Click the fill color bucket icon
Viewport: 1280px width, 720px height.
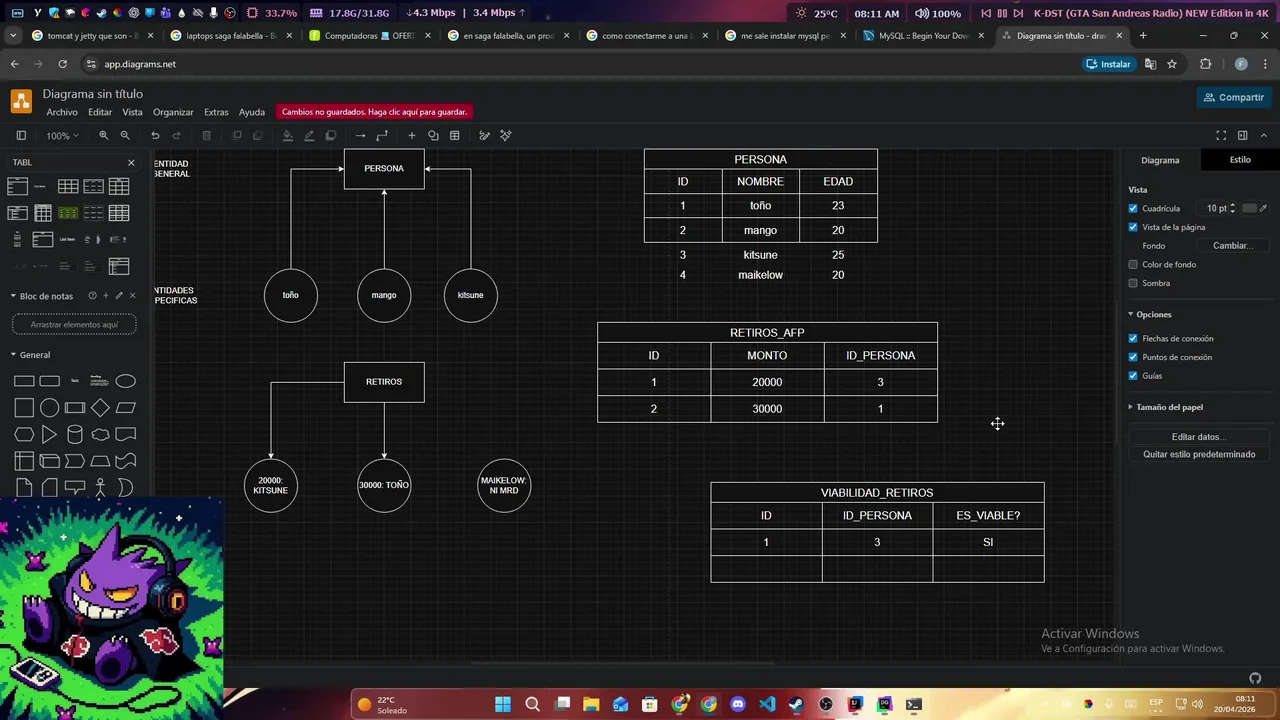288,135
